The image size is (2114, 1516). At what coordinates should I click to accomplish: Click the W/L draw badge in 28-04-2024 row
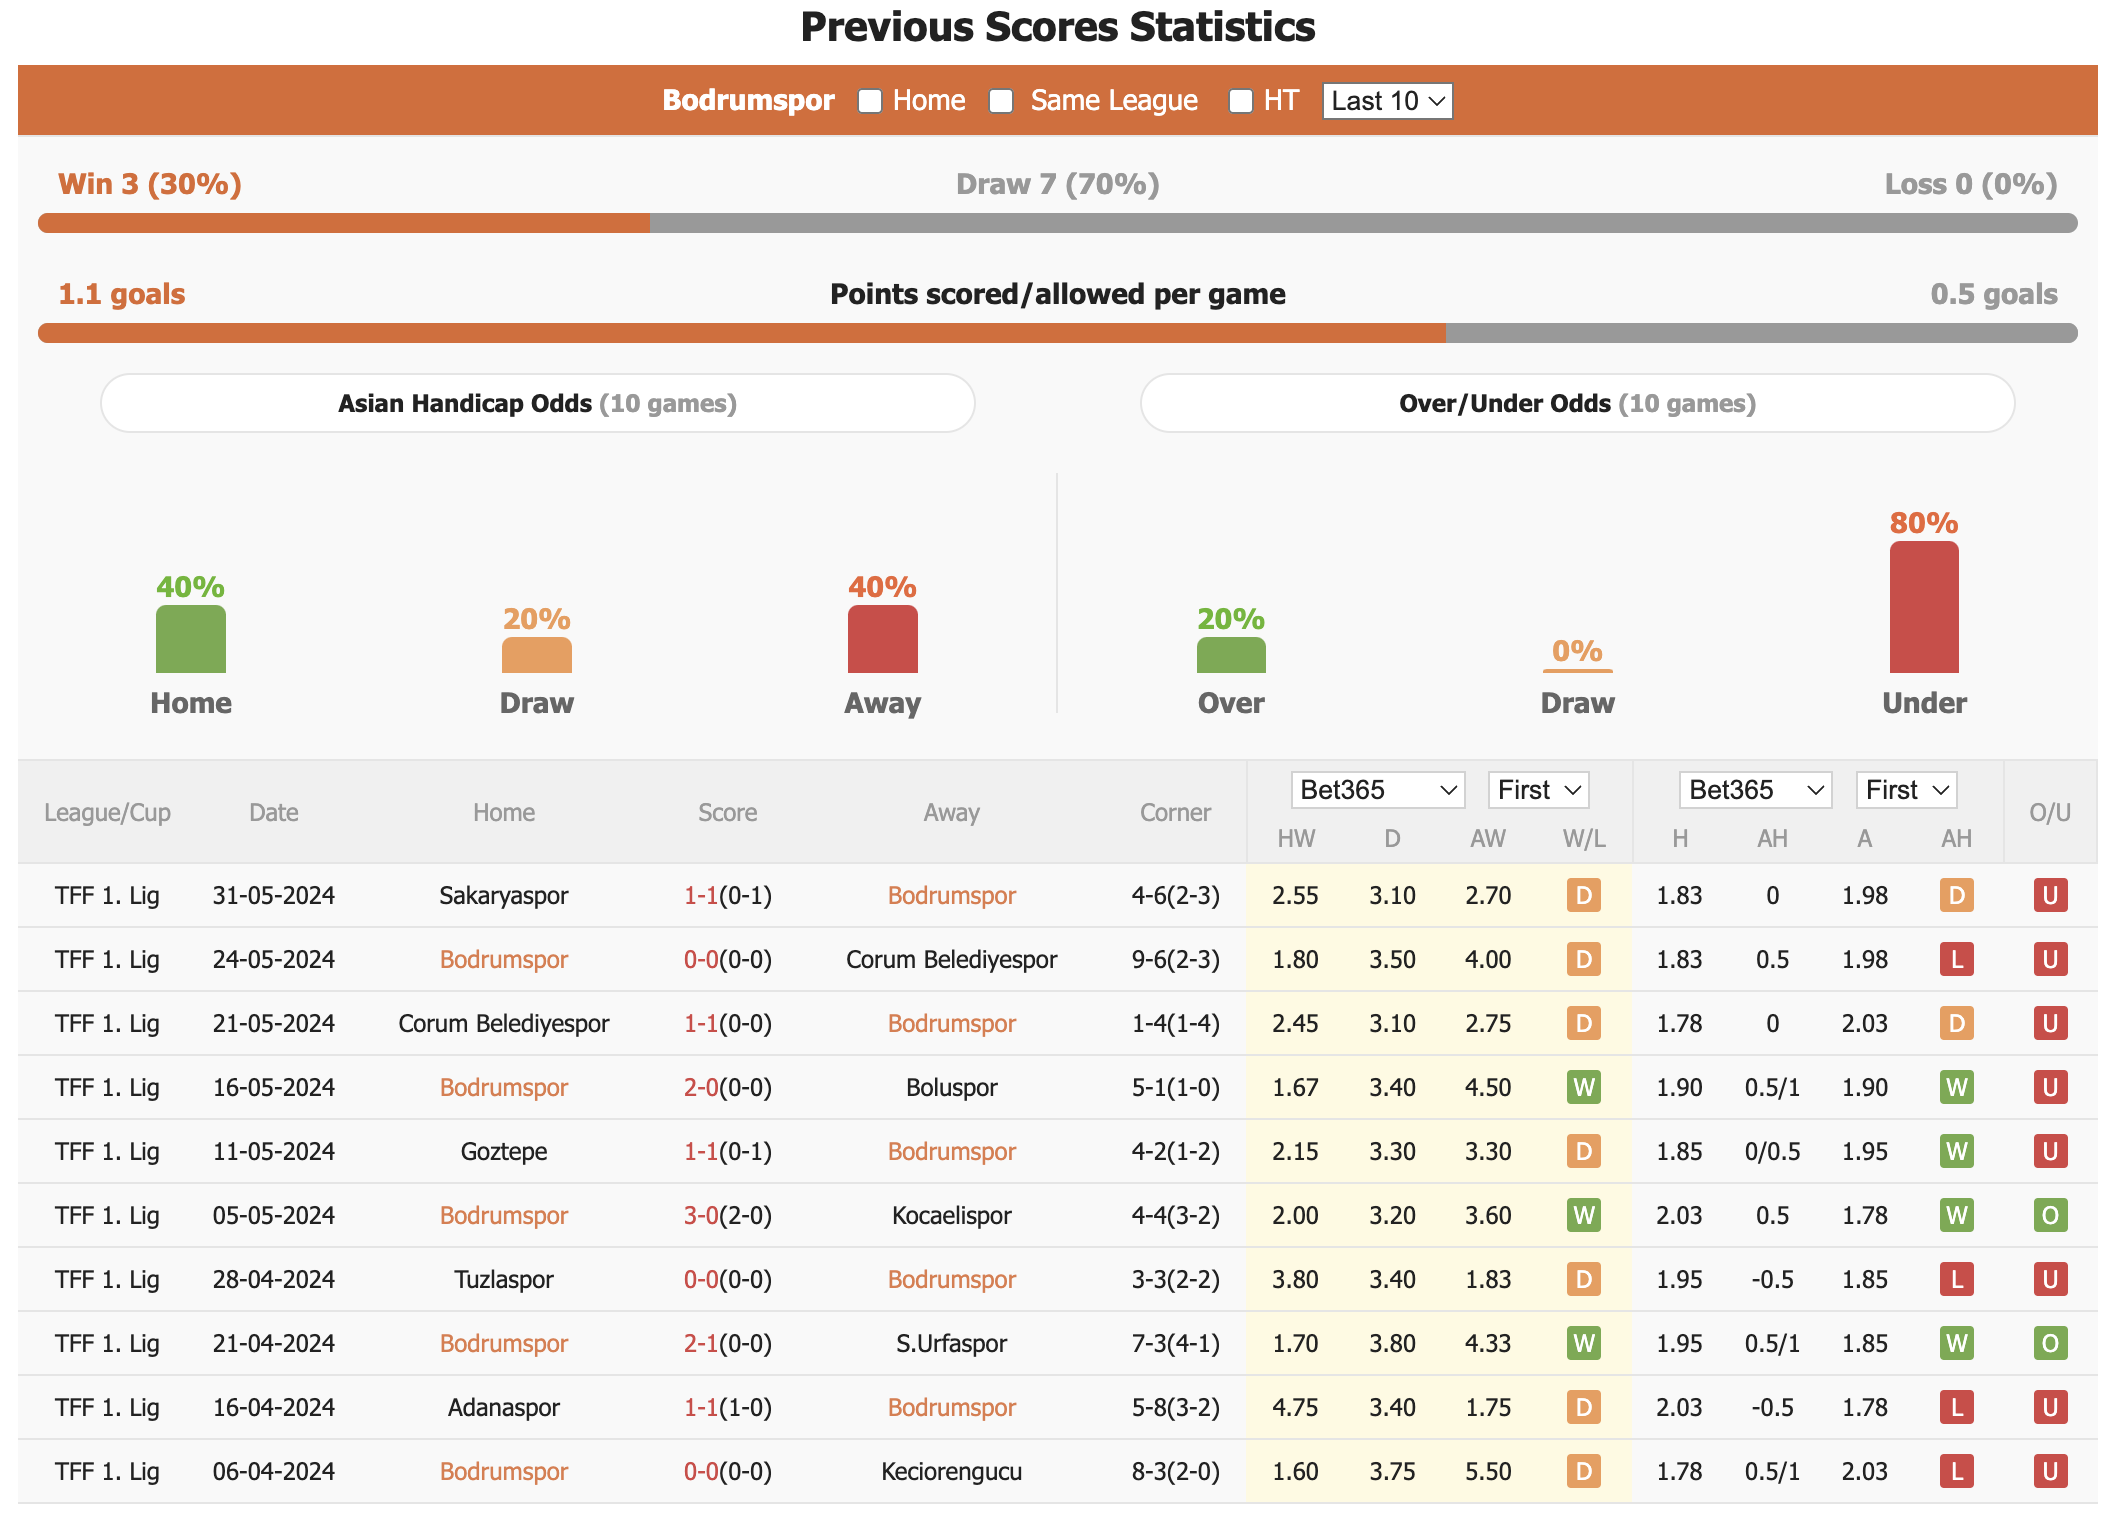1584,1279
